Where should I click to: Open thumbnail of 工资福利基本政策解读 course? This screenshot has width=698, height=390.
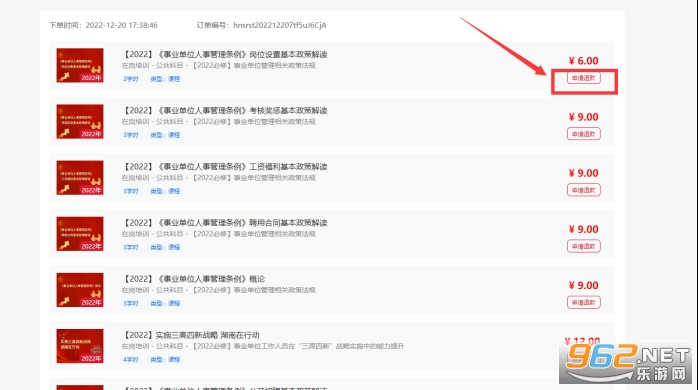[80, 178]
